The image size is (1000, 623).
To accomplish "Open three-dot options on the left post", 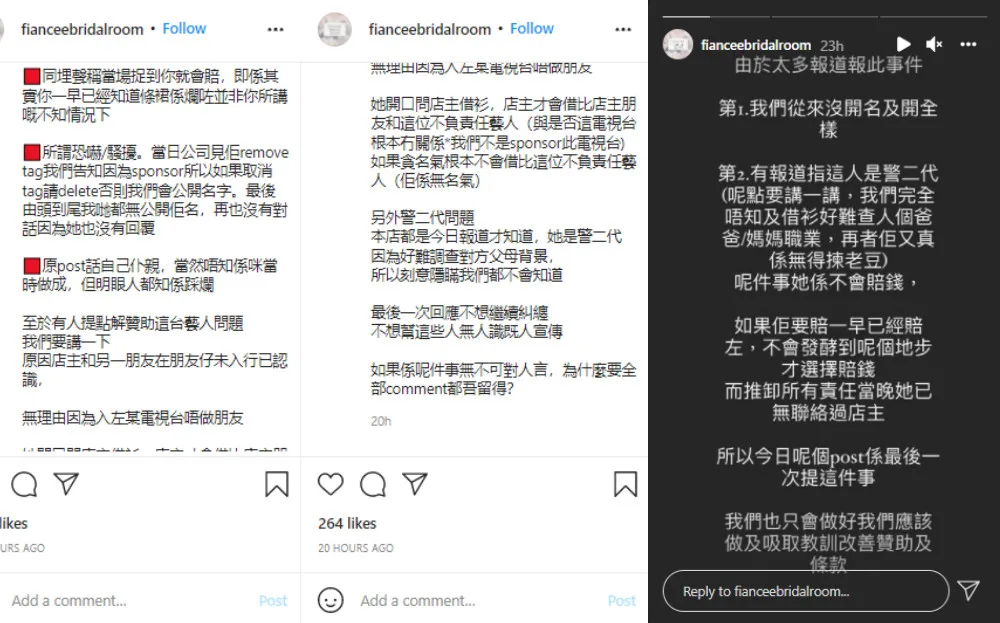I will pos(276,29).
